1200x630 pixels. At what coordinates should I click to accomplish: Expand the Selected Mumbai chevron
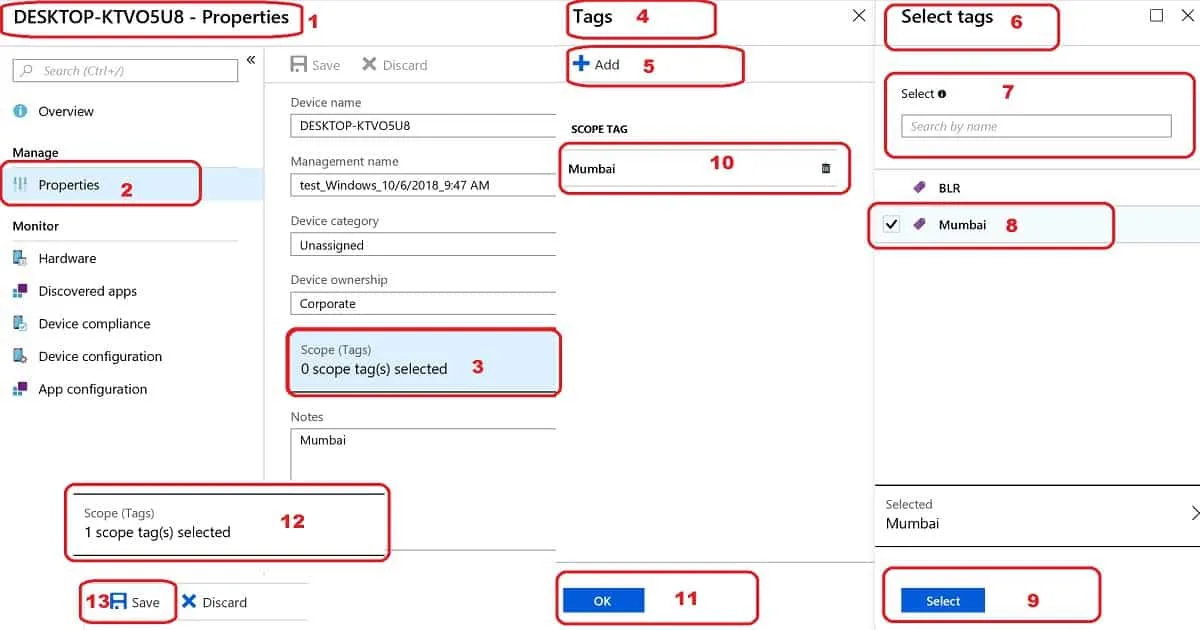[x=1195, y=513]
